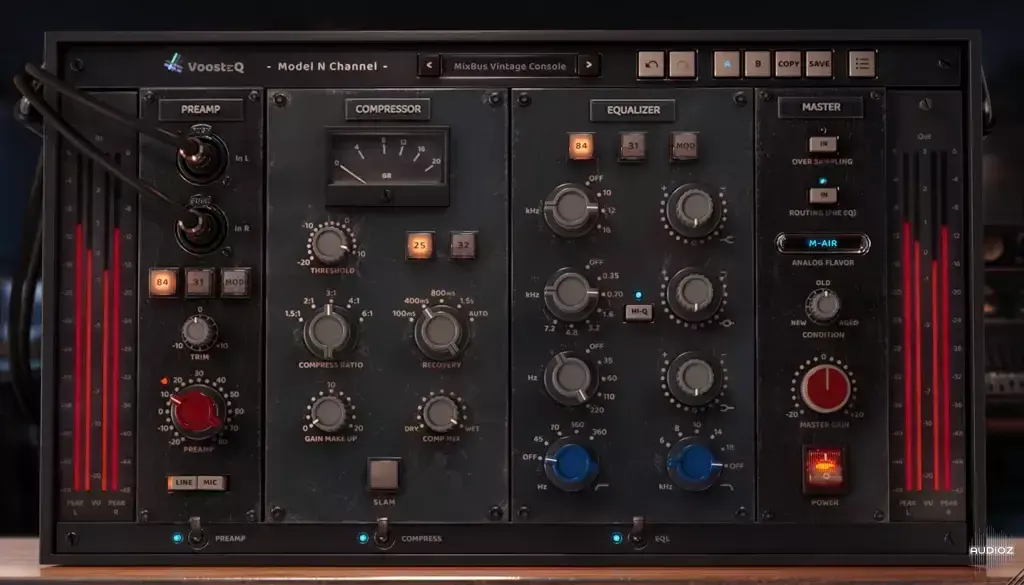Toggle the OVER SAMPLING IN button
The image size is (1024, 585).
pyautogui.click(x=823, y=145)
